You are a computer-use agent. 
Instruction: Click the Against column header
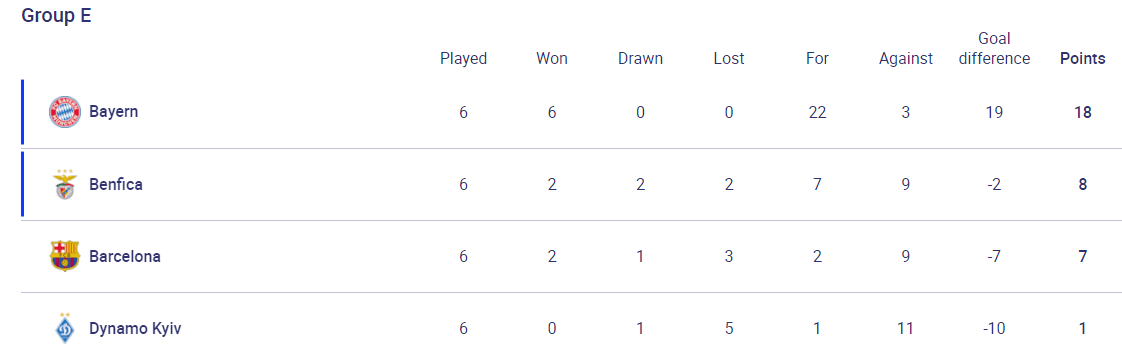click(x=906, y=59)
